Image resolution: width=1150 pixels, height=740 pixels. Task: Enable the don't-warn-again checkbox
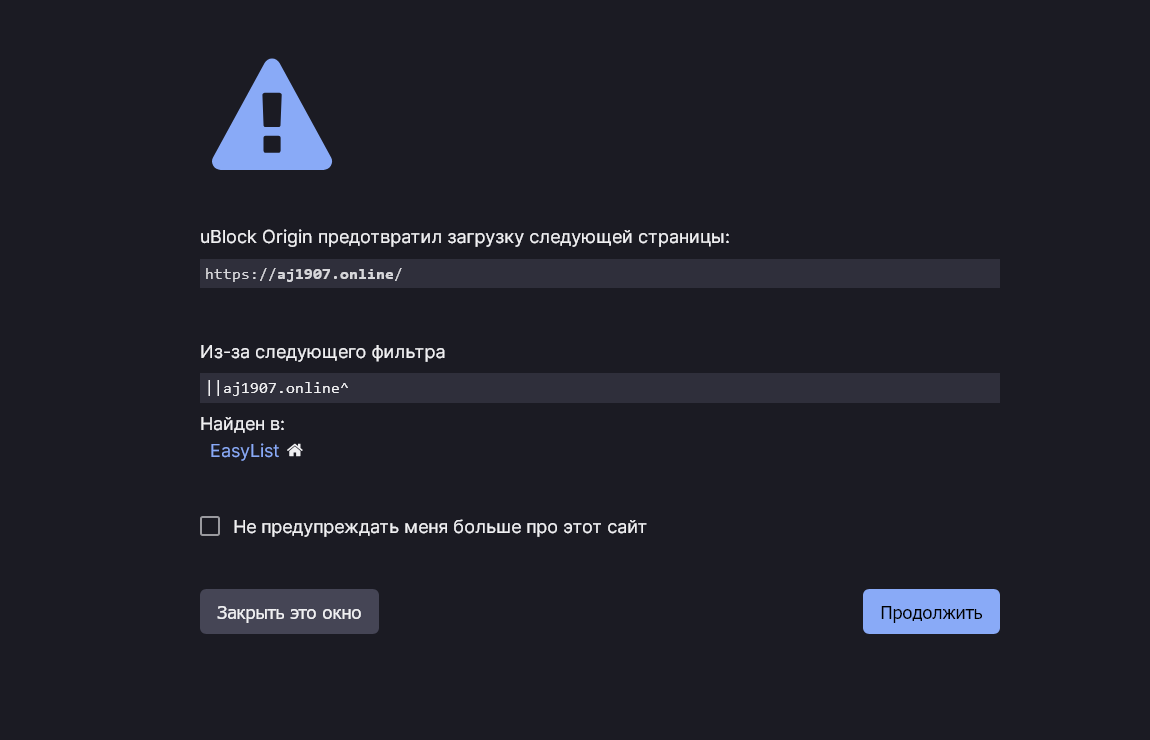click(x=210, y=526)
